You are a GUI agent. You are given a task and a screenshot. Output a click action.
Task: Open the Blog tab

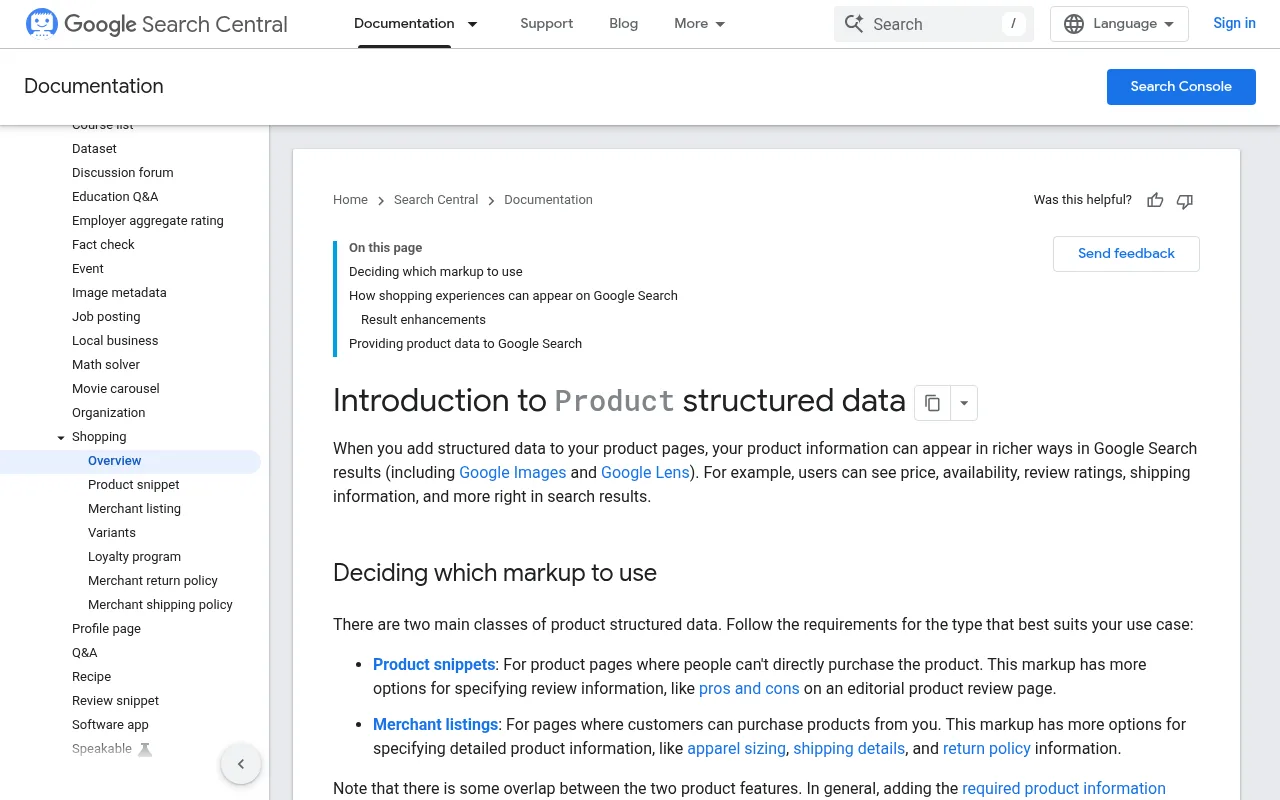click(624, 24)
